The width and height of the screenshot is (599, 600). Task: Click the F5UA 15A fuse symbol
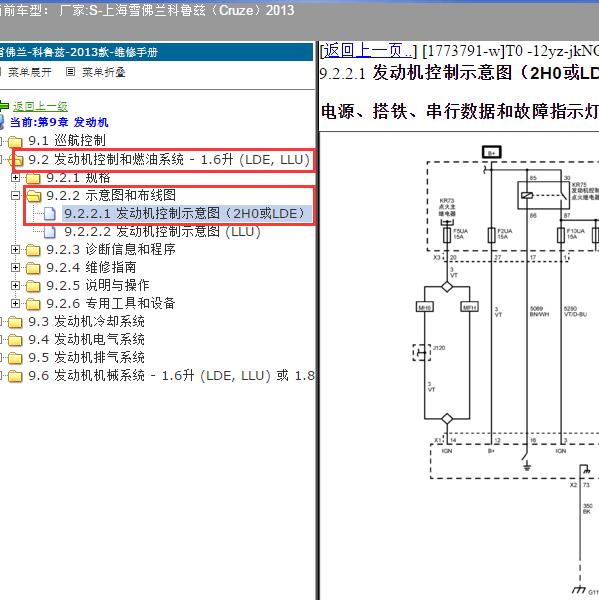(x=447, y=235)
